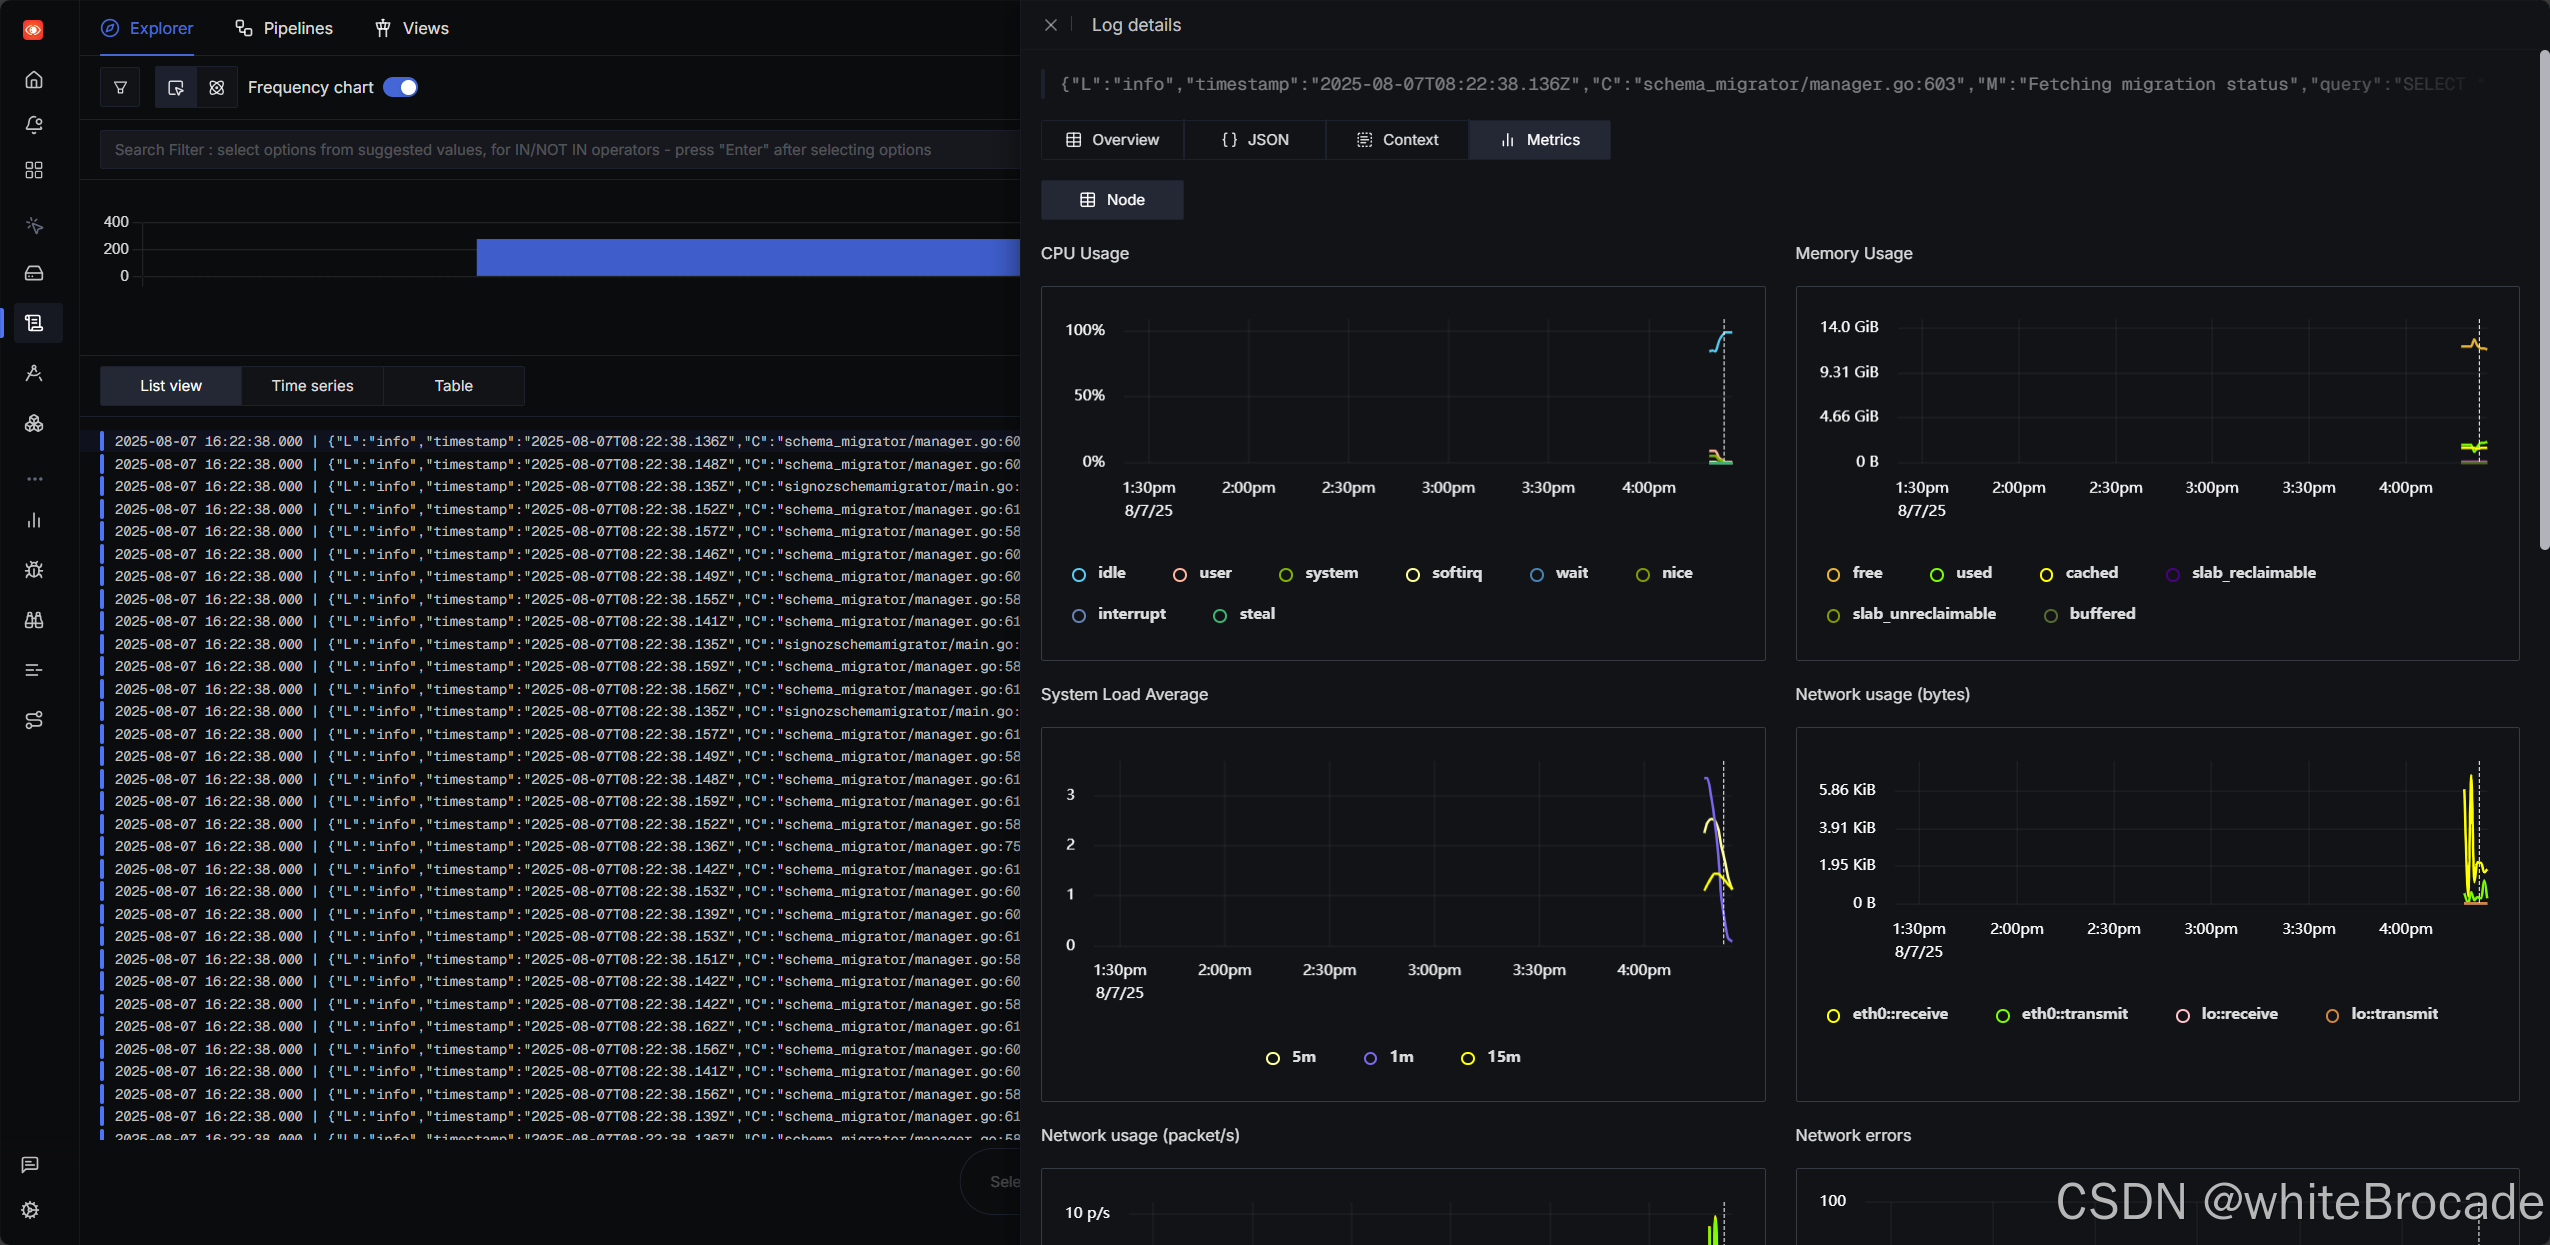Switch to Time series view

(312, 386)
